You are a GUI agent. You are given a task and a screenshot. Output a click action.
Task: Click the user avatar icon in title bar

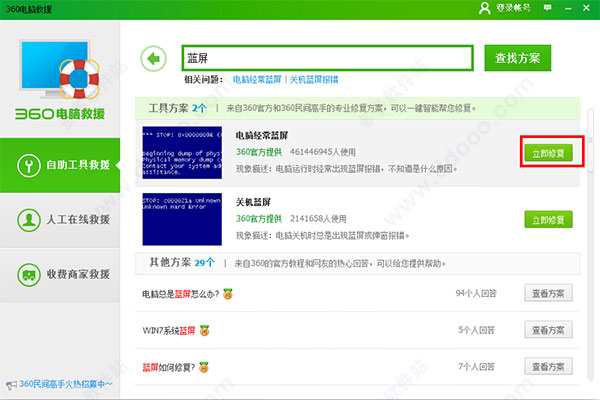coord(485,8)
